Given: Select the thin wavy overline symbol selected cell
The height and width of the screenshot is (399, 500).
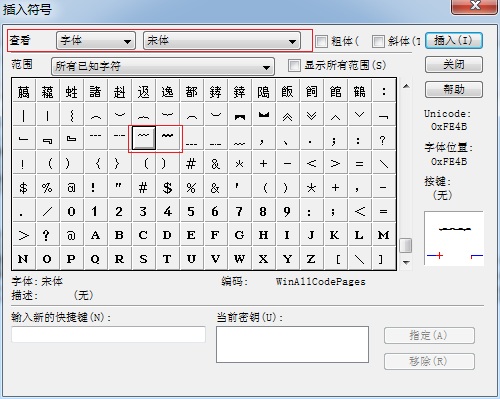Looking at the screenshot, I should click(144, 138).
